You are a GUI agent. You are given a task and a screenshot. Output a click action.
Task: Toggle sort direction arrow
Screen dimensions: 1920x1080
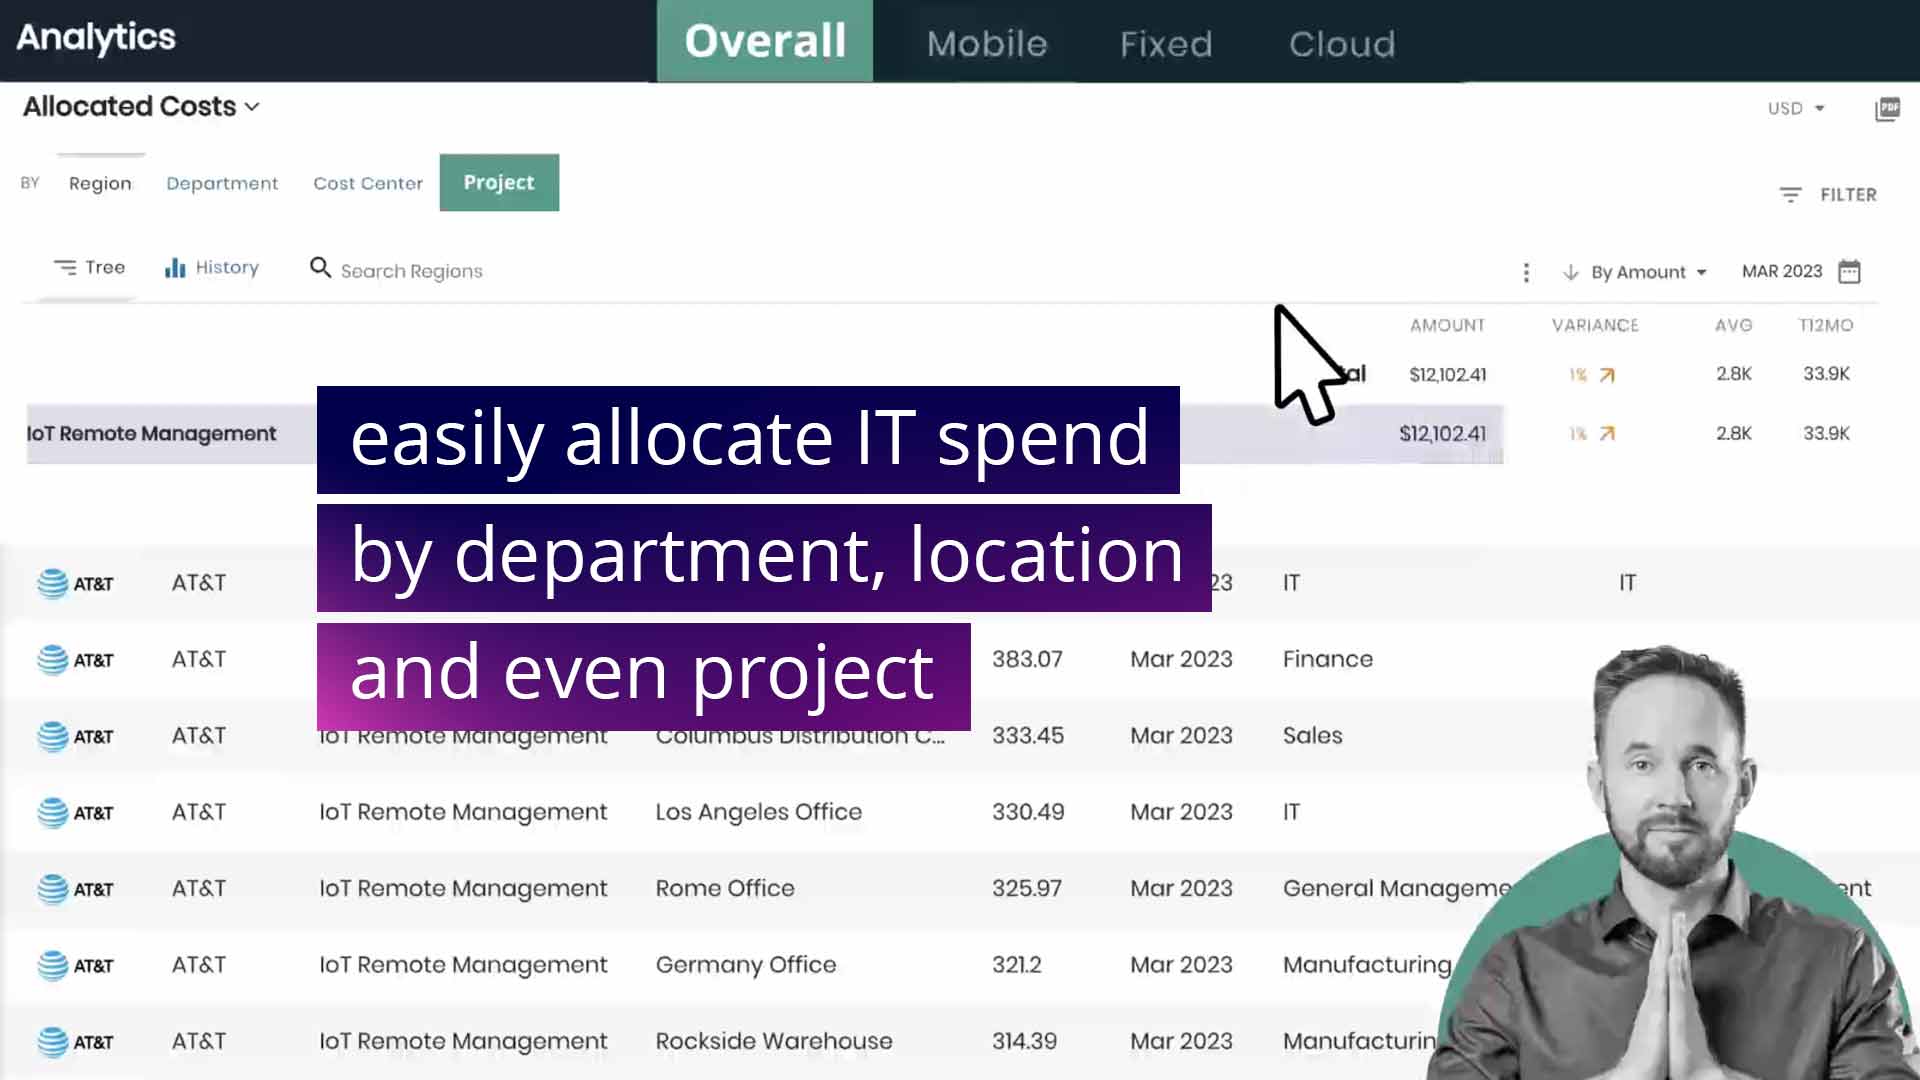tap(1570, 272)
